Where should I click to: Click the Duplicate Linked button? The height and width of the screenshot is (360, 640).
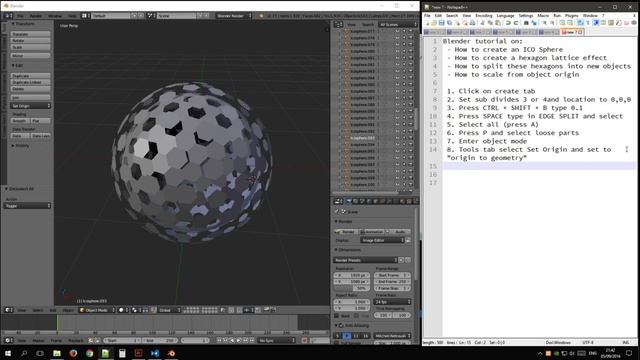(x=31, y=82)
